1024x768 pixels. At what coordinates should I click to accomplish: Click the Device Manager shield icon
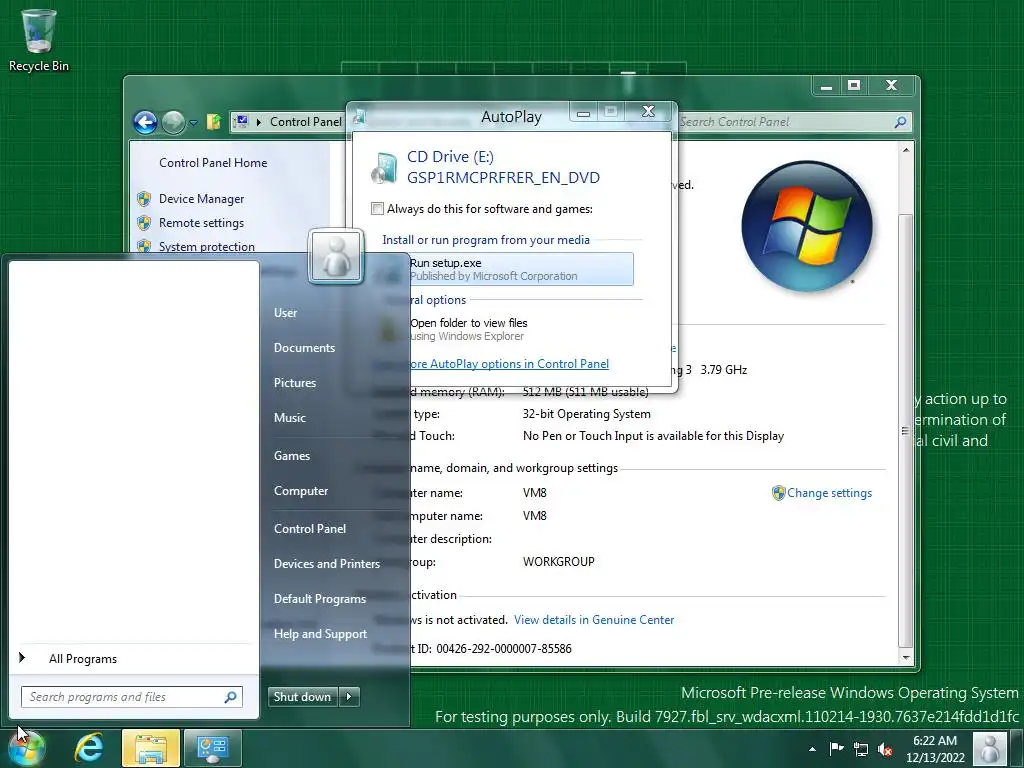[144, 199]
